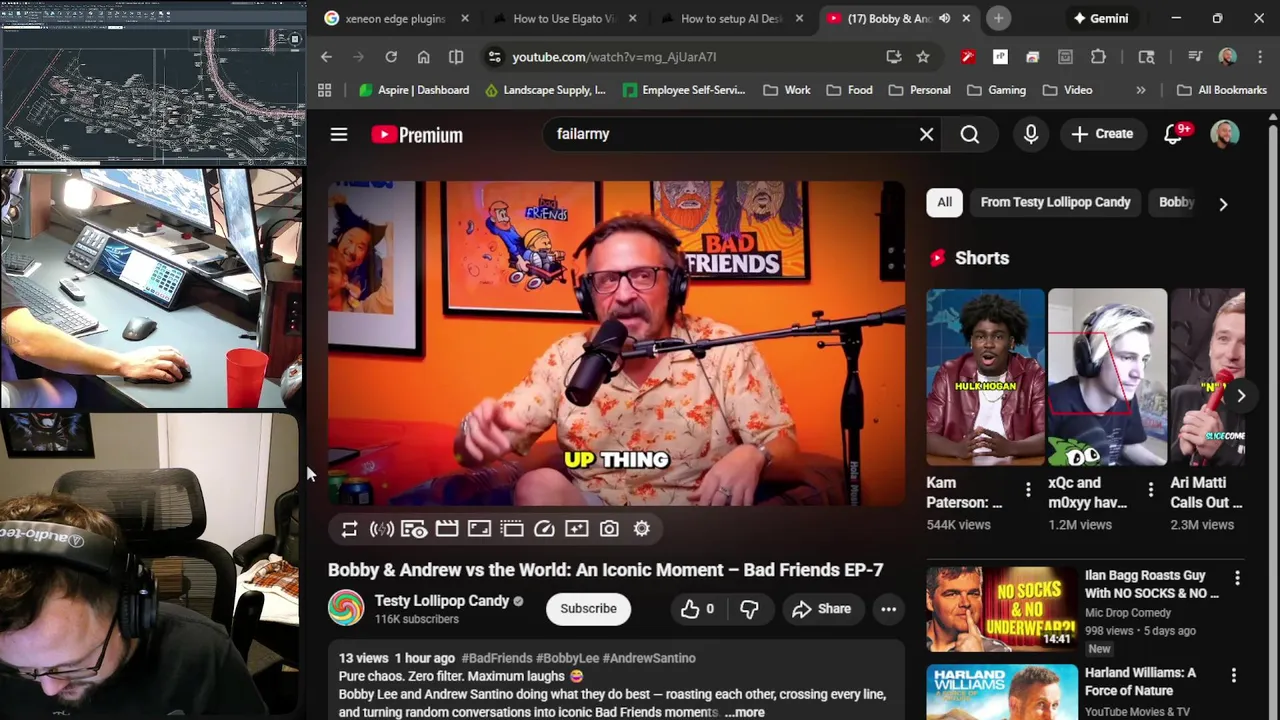1280x720 pixels.
Task: Open YouTube notifications bell
Action: (1173, 134)
